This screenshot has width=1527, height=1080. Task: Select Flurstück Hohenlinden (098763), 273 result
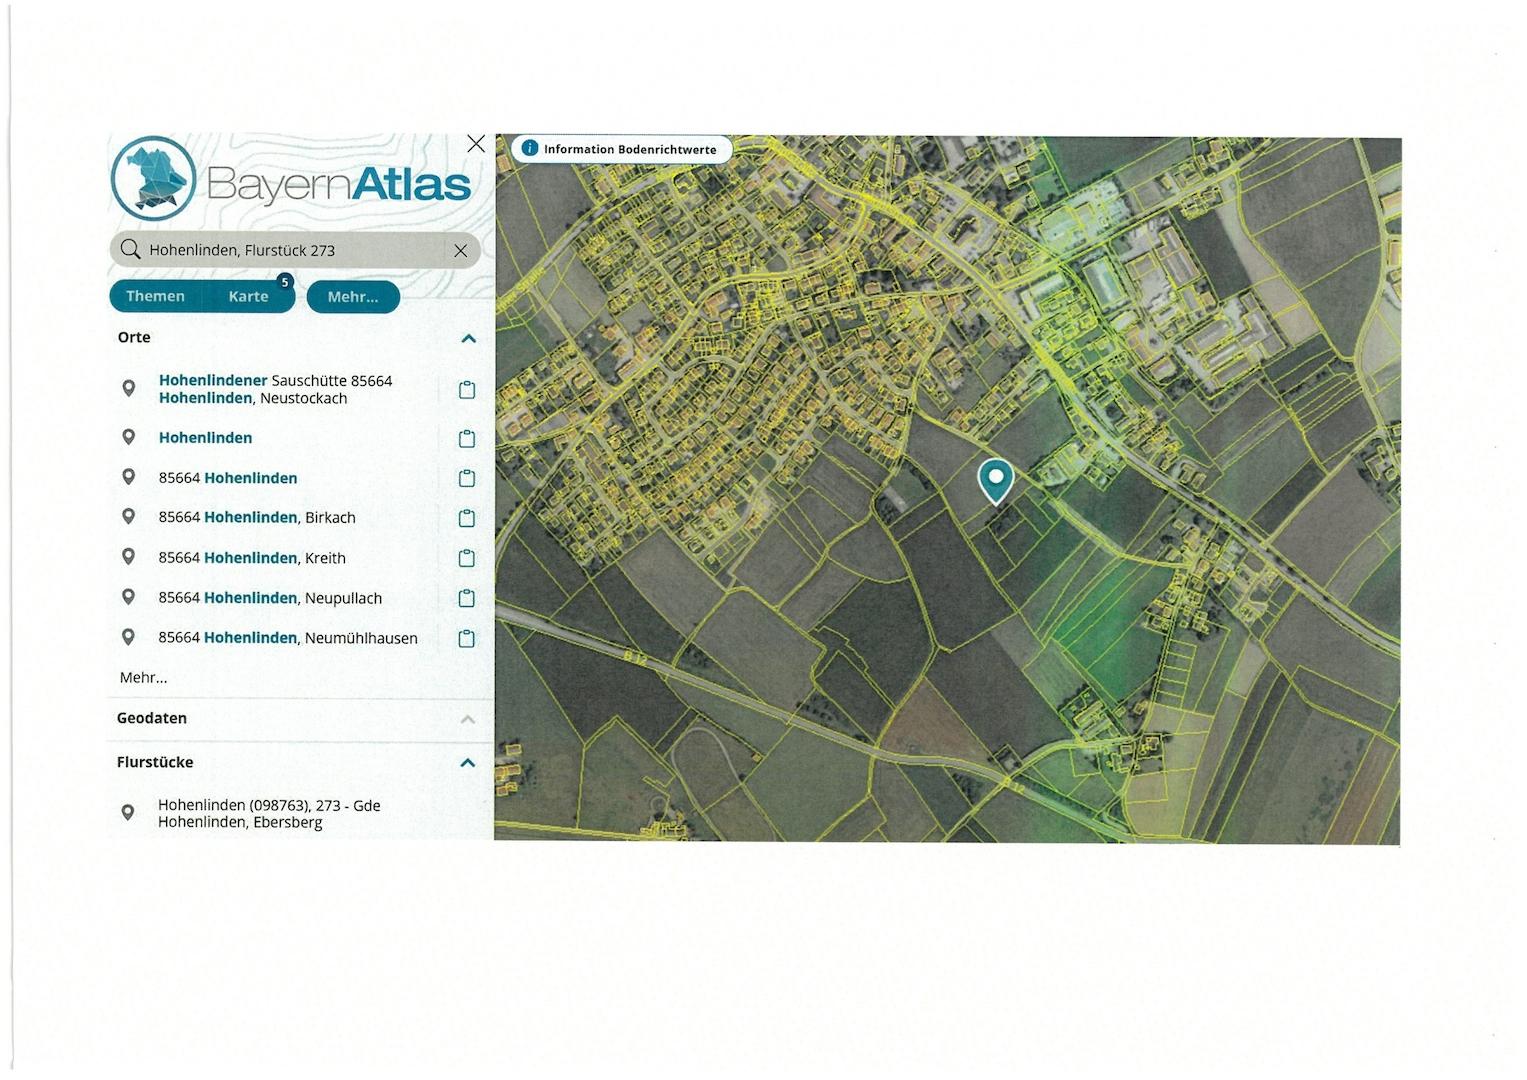tap(269, 814)
